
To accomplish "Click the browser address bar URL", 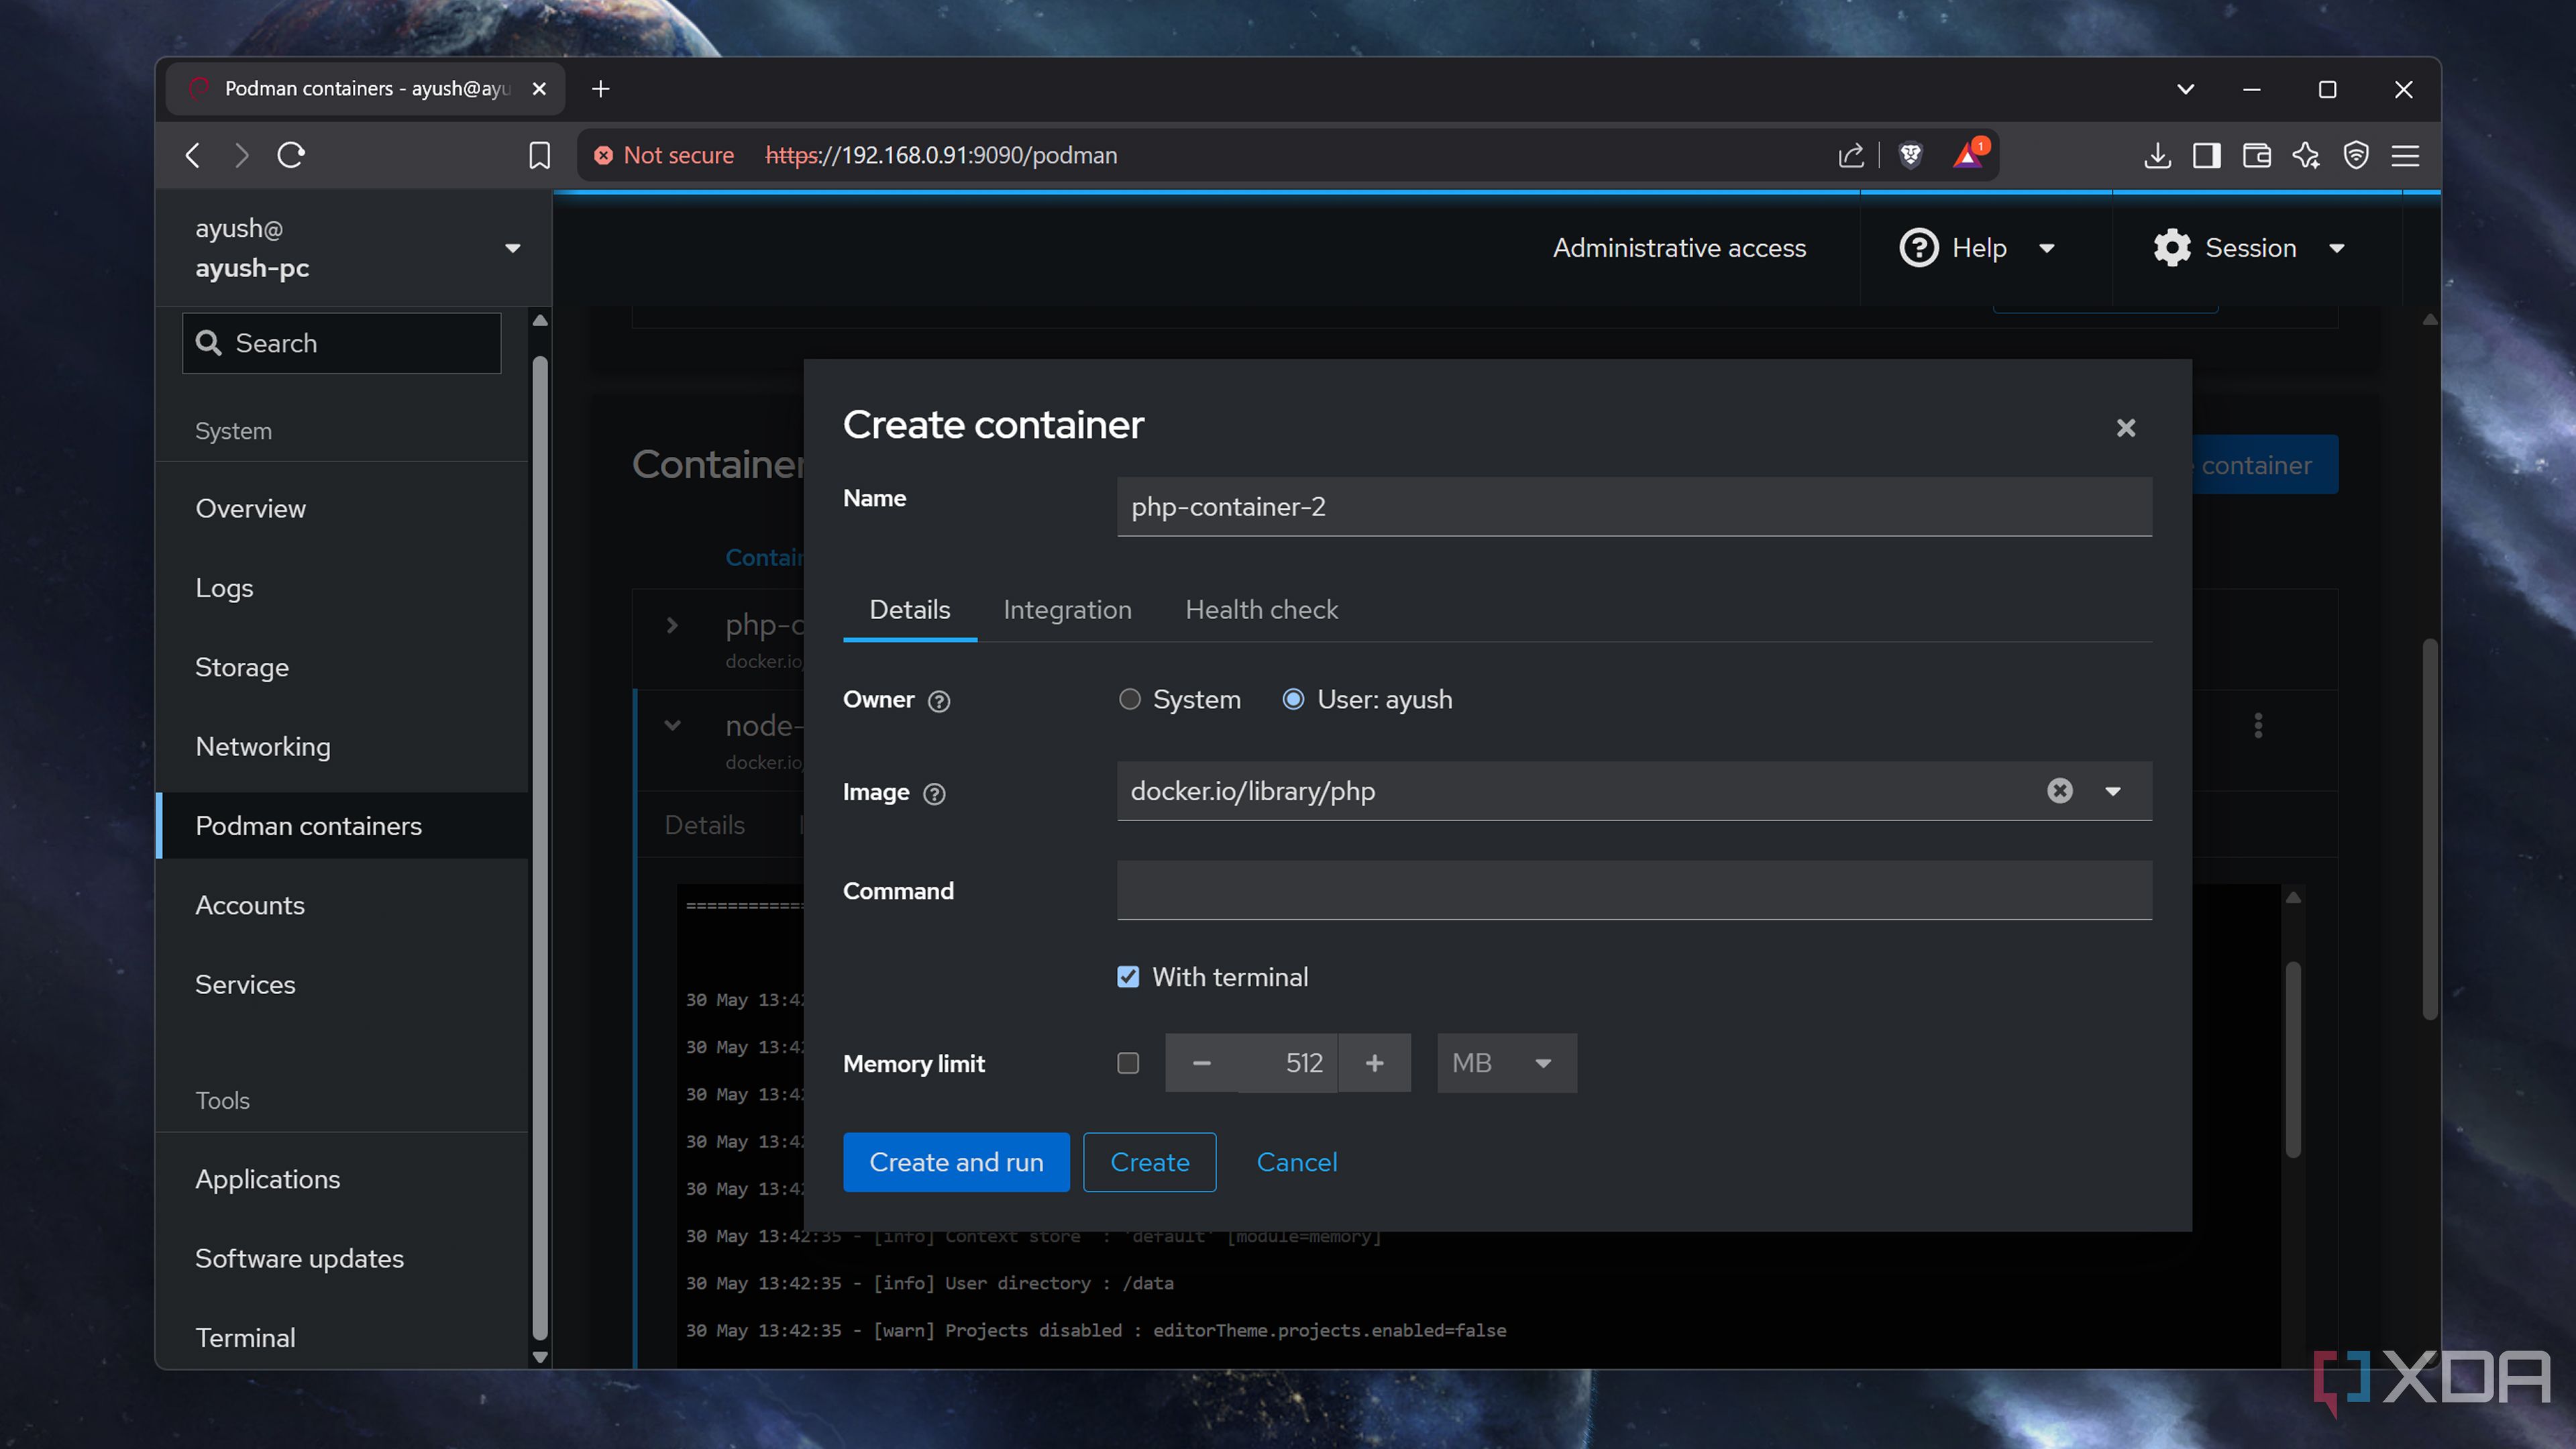I will [941, 155].
